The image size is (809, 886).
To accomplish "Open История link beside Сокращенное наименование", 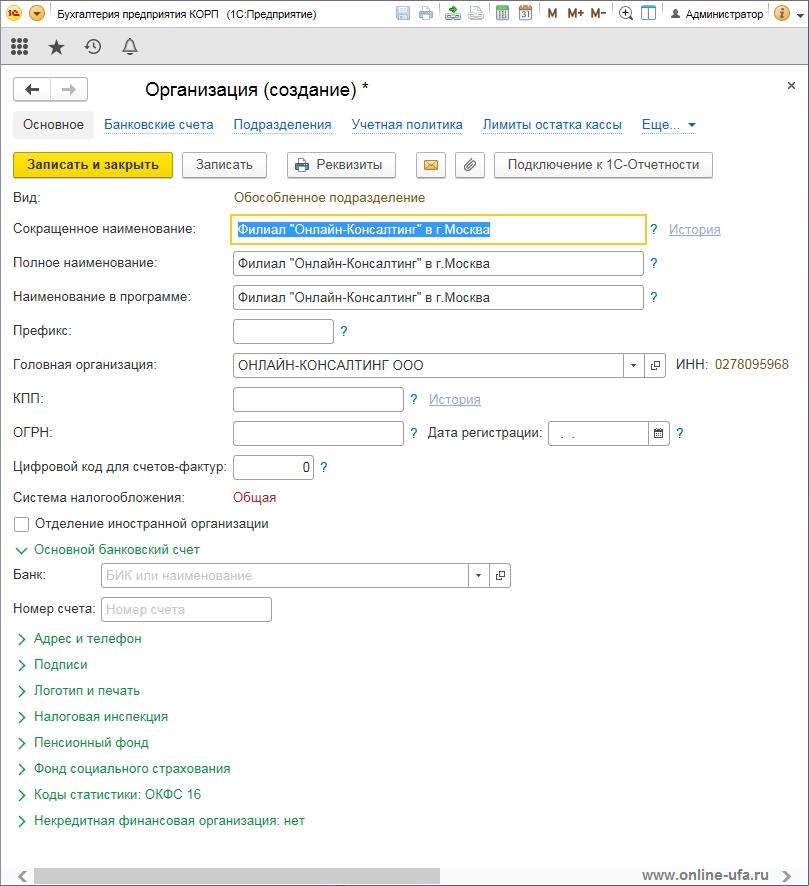I will 694,229.
